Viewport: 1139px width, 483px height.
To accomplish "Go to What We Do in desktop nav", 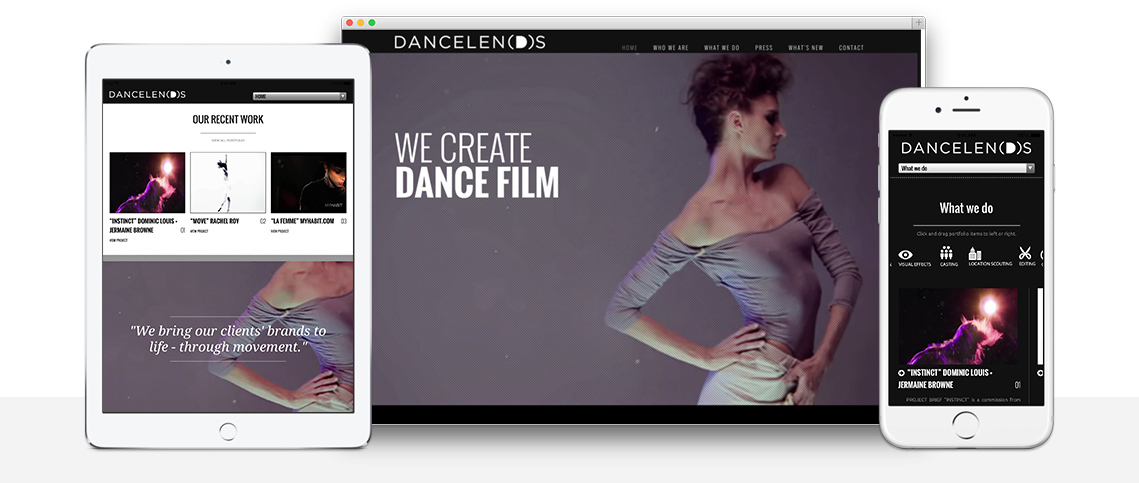I will click(721, 48).
